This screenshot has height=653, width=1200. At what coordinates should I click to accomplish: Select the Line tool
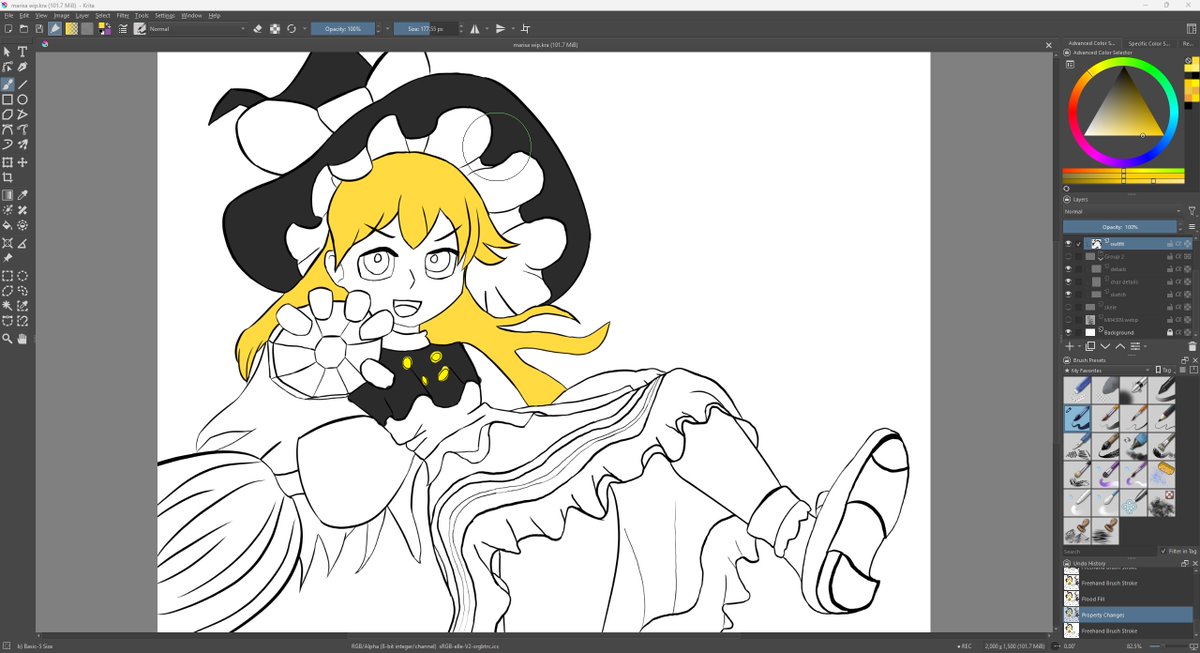pyautogui.click(x=22, y=85)
